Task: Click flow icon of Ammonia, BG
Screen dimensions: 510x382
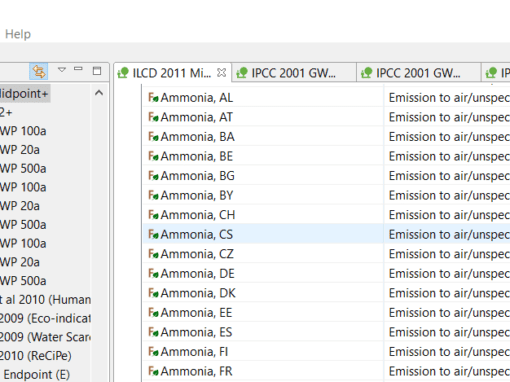Action: point(153,176)
